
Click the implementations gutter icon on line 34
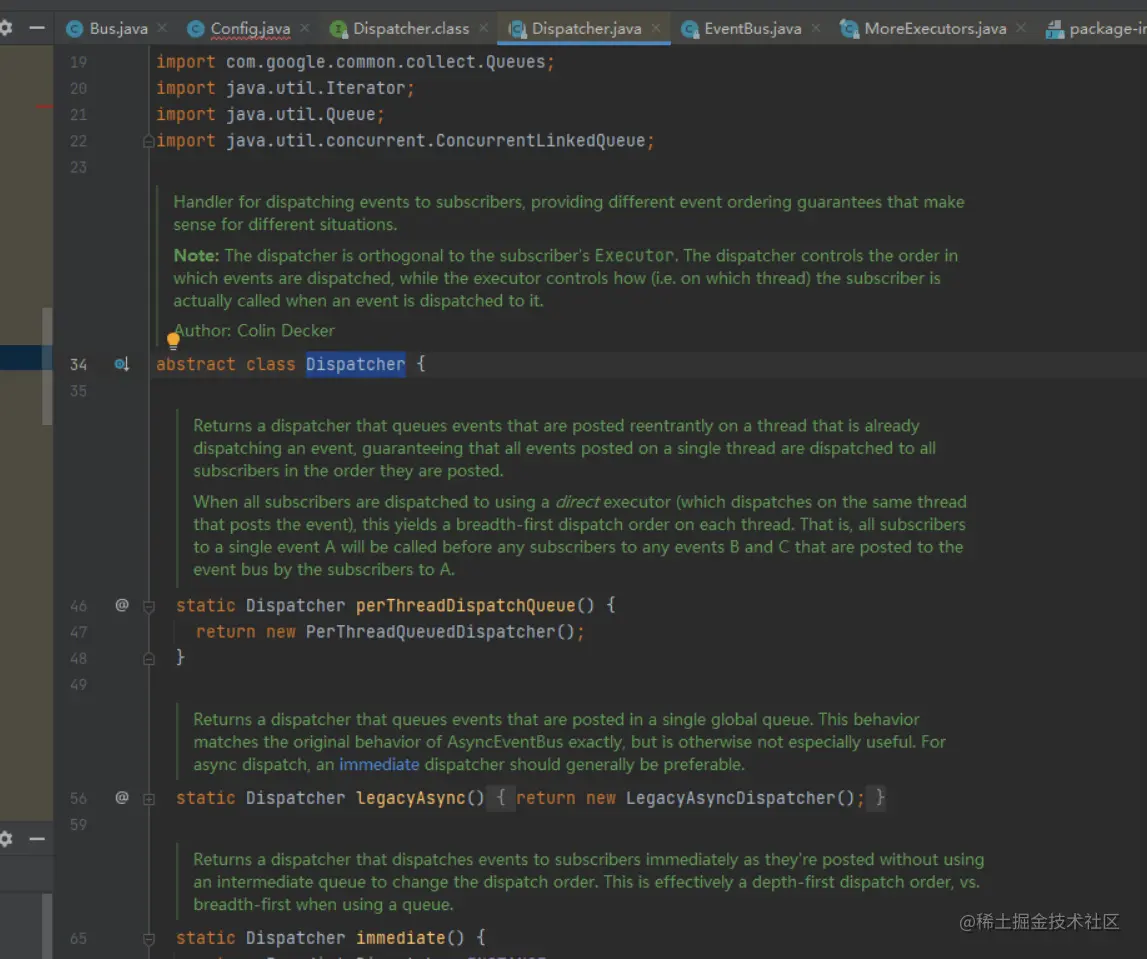coord(121,364)
